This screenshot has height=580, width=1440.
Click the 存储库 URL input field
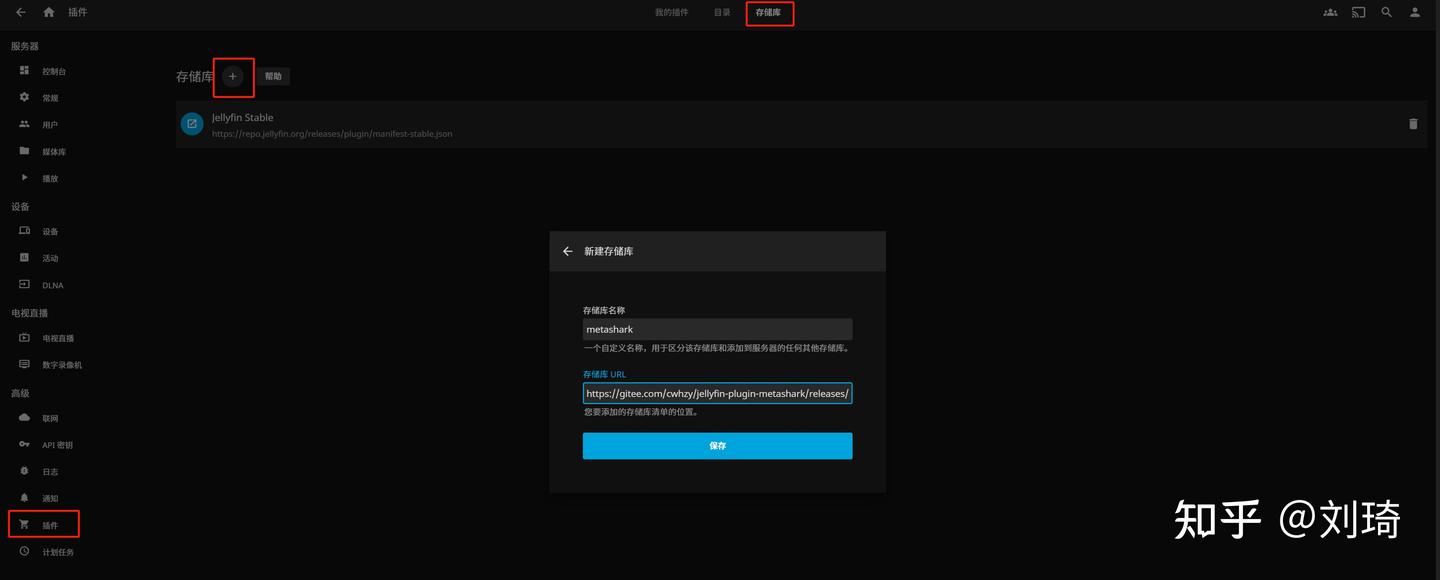[x=717, y=393]
